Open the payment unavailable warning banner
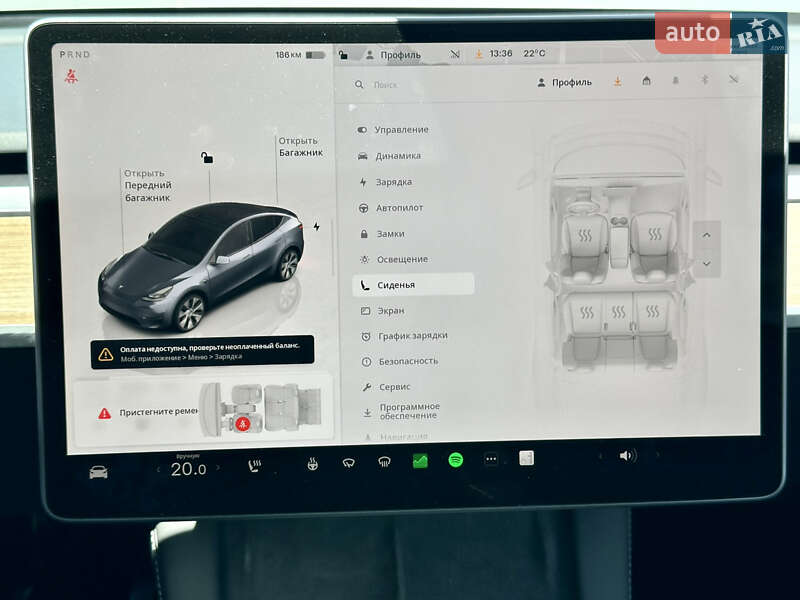This screenshot has width=800, height=600. pos(202,352)
